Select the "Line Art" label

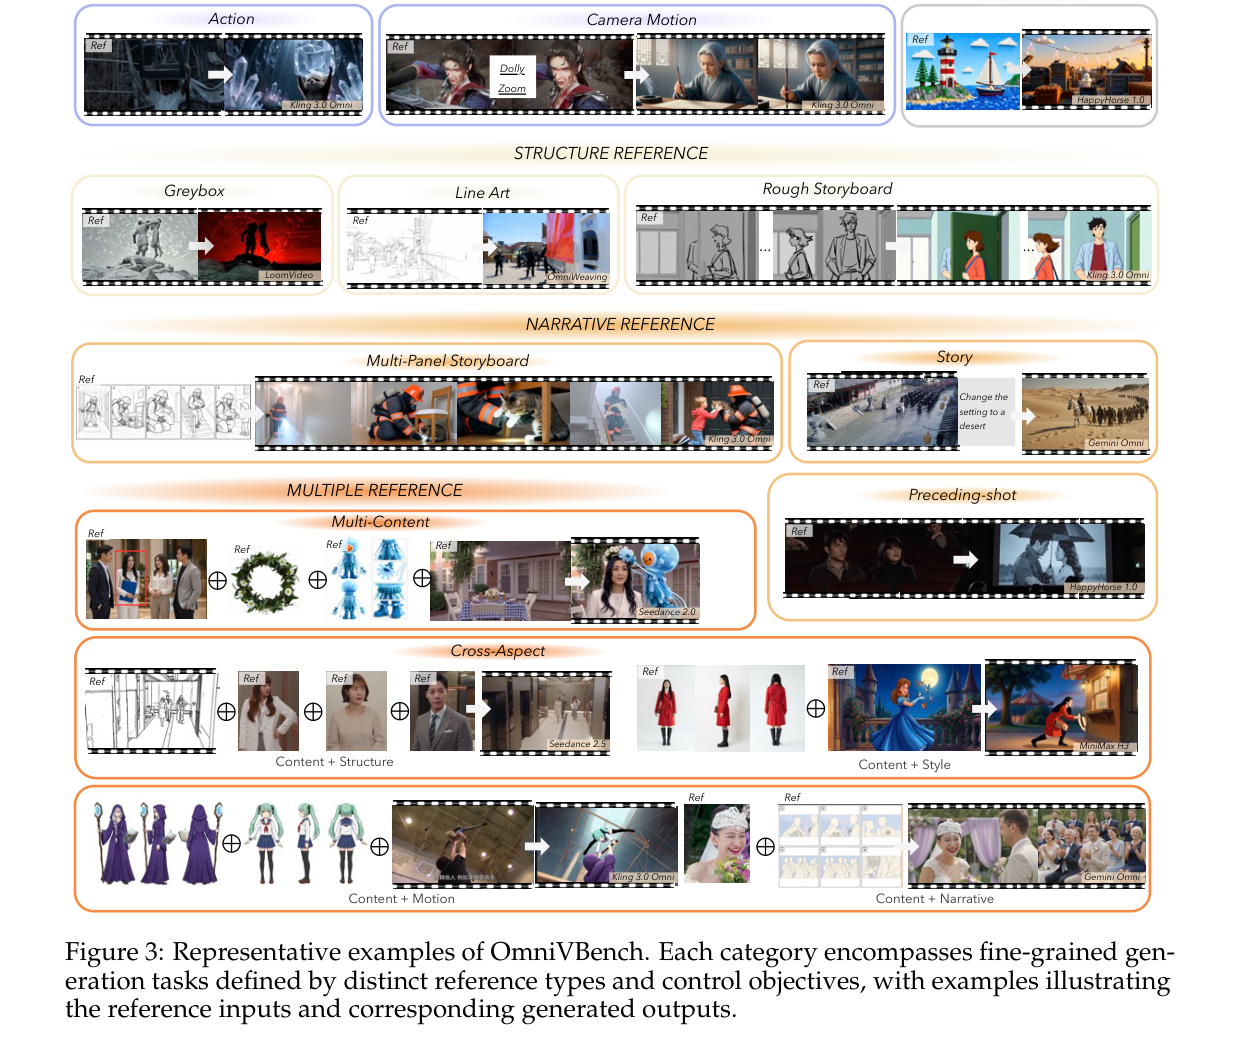[x=482, y=193]
